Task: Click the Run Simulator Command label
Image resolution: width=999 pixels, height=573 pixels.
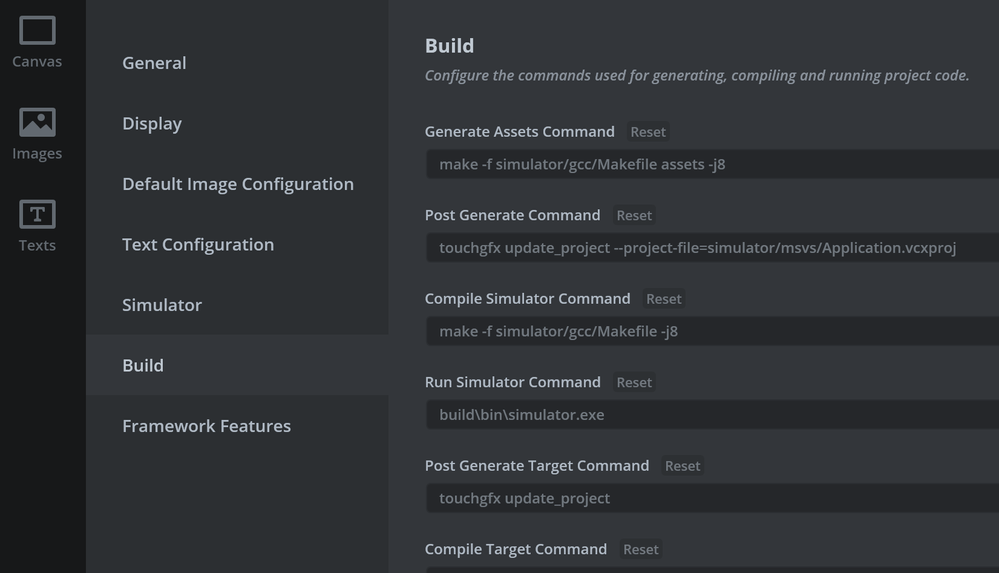Action: [x=513, y=382]
